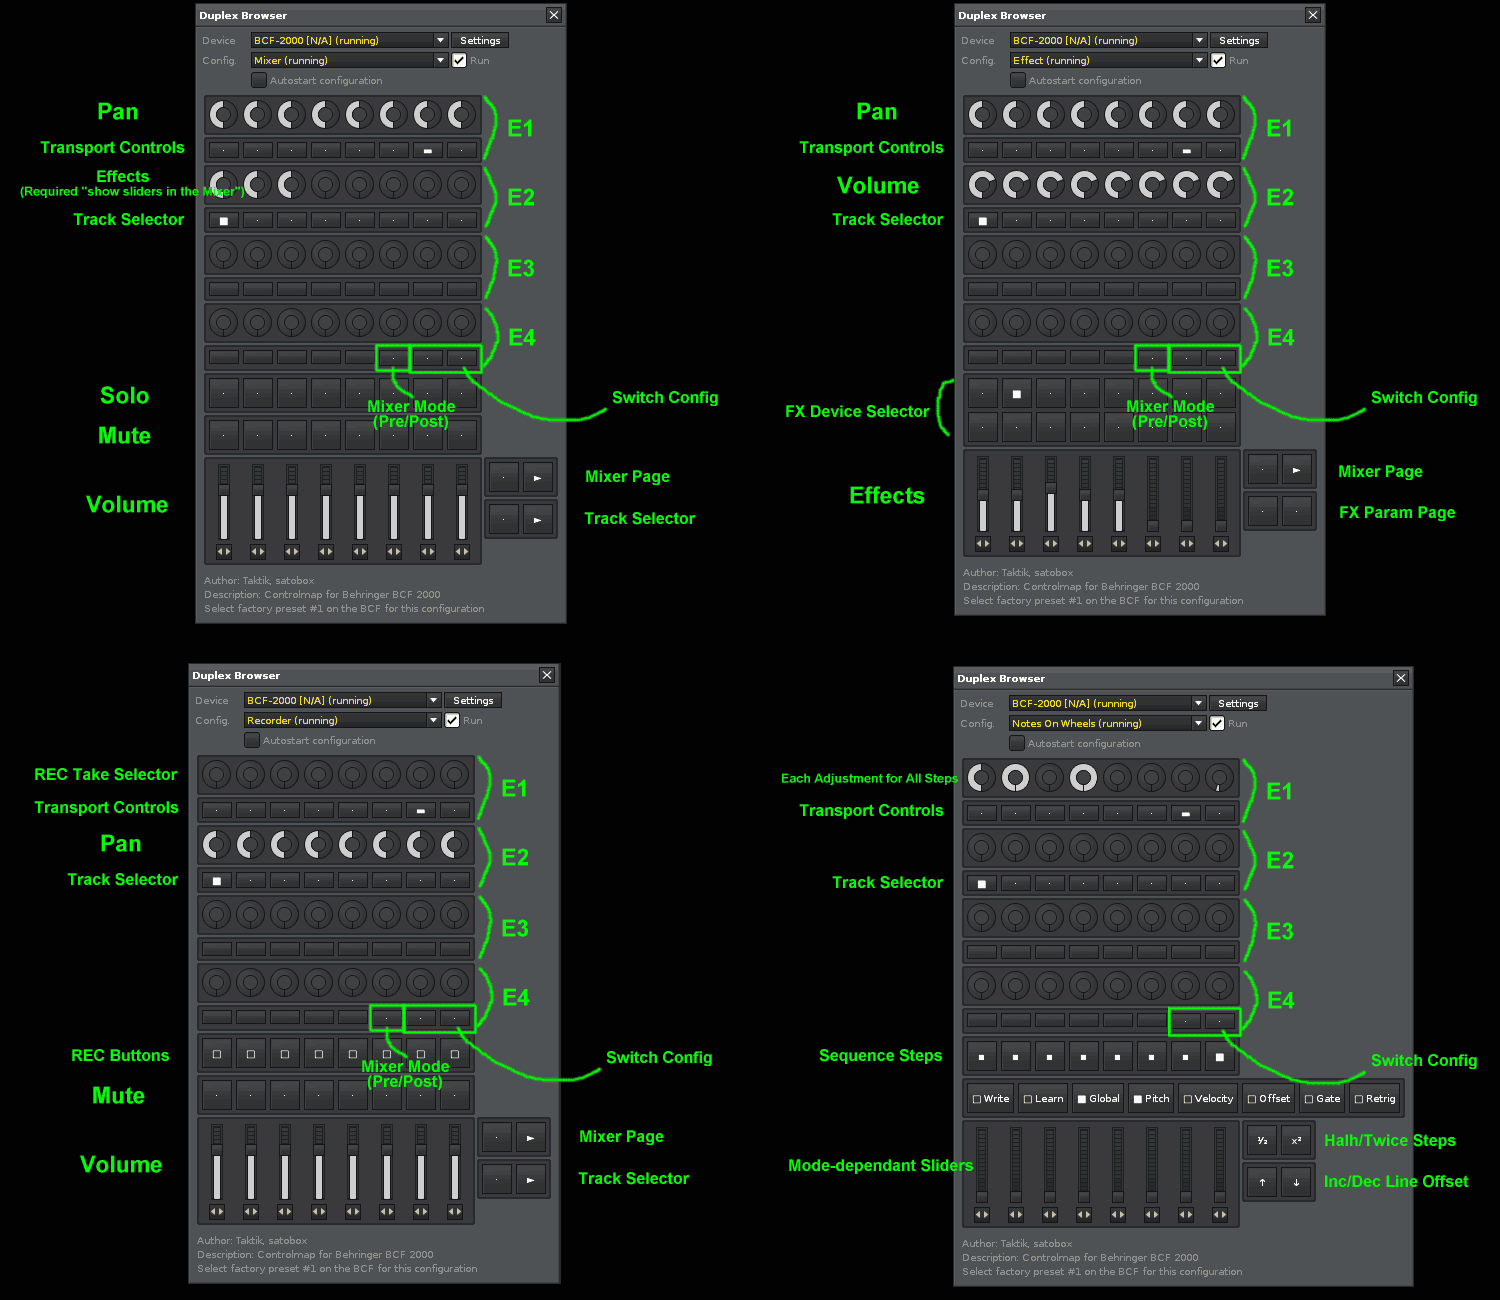Enable the Gate mode checkbox
Image resolution: width=1500 pixels, height=1300 pixels.
[1322, 1099]
